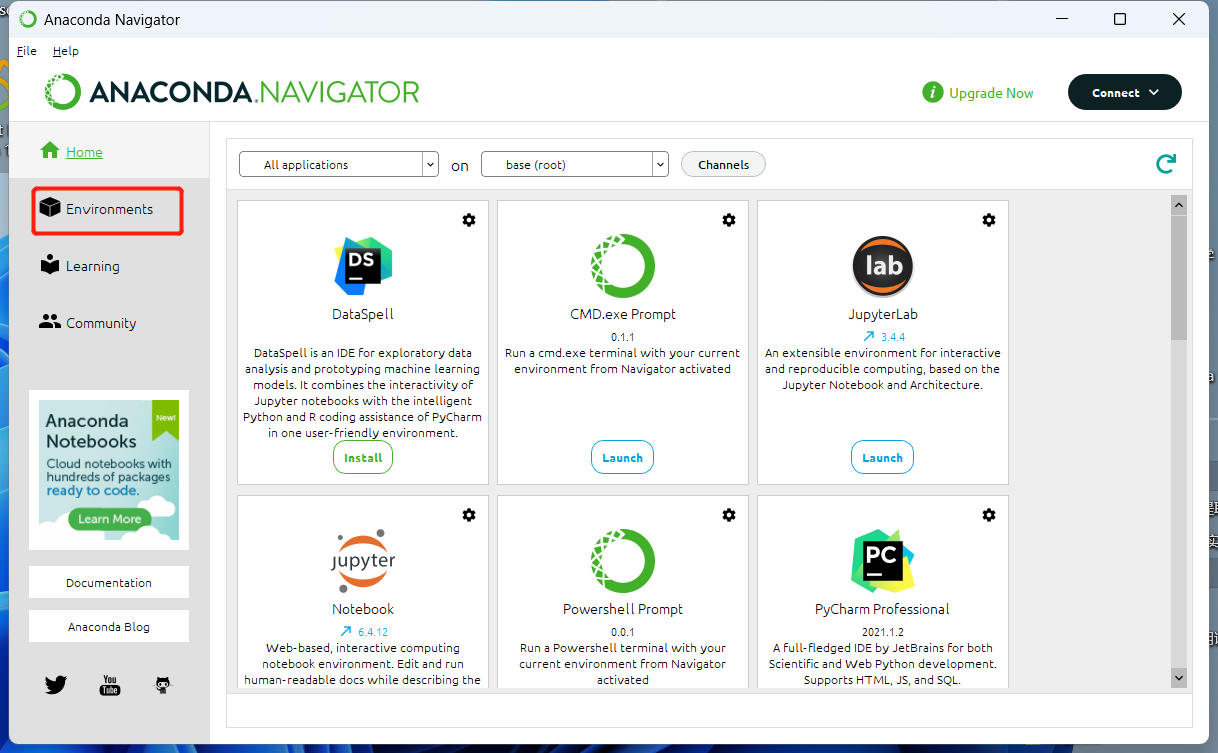
Task: Click the Notebook version 6.4.12 text
Action: pyautogui.click(x=373, y=632)
